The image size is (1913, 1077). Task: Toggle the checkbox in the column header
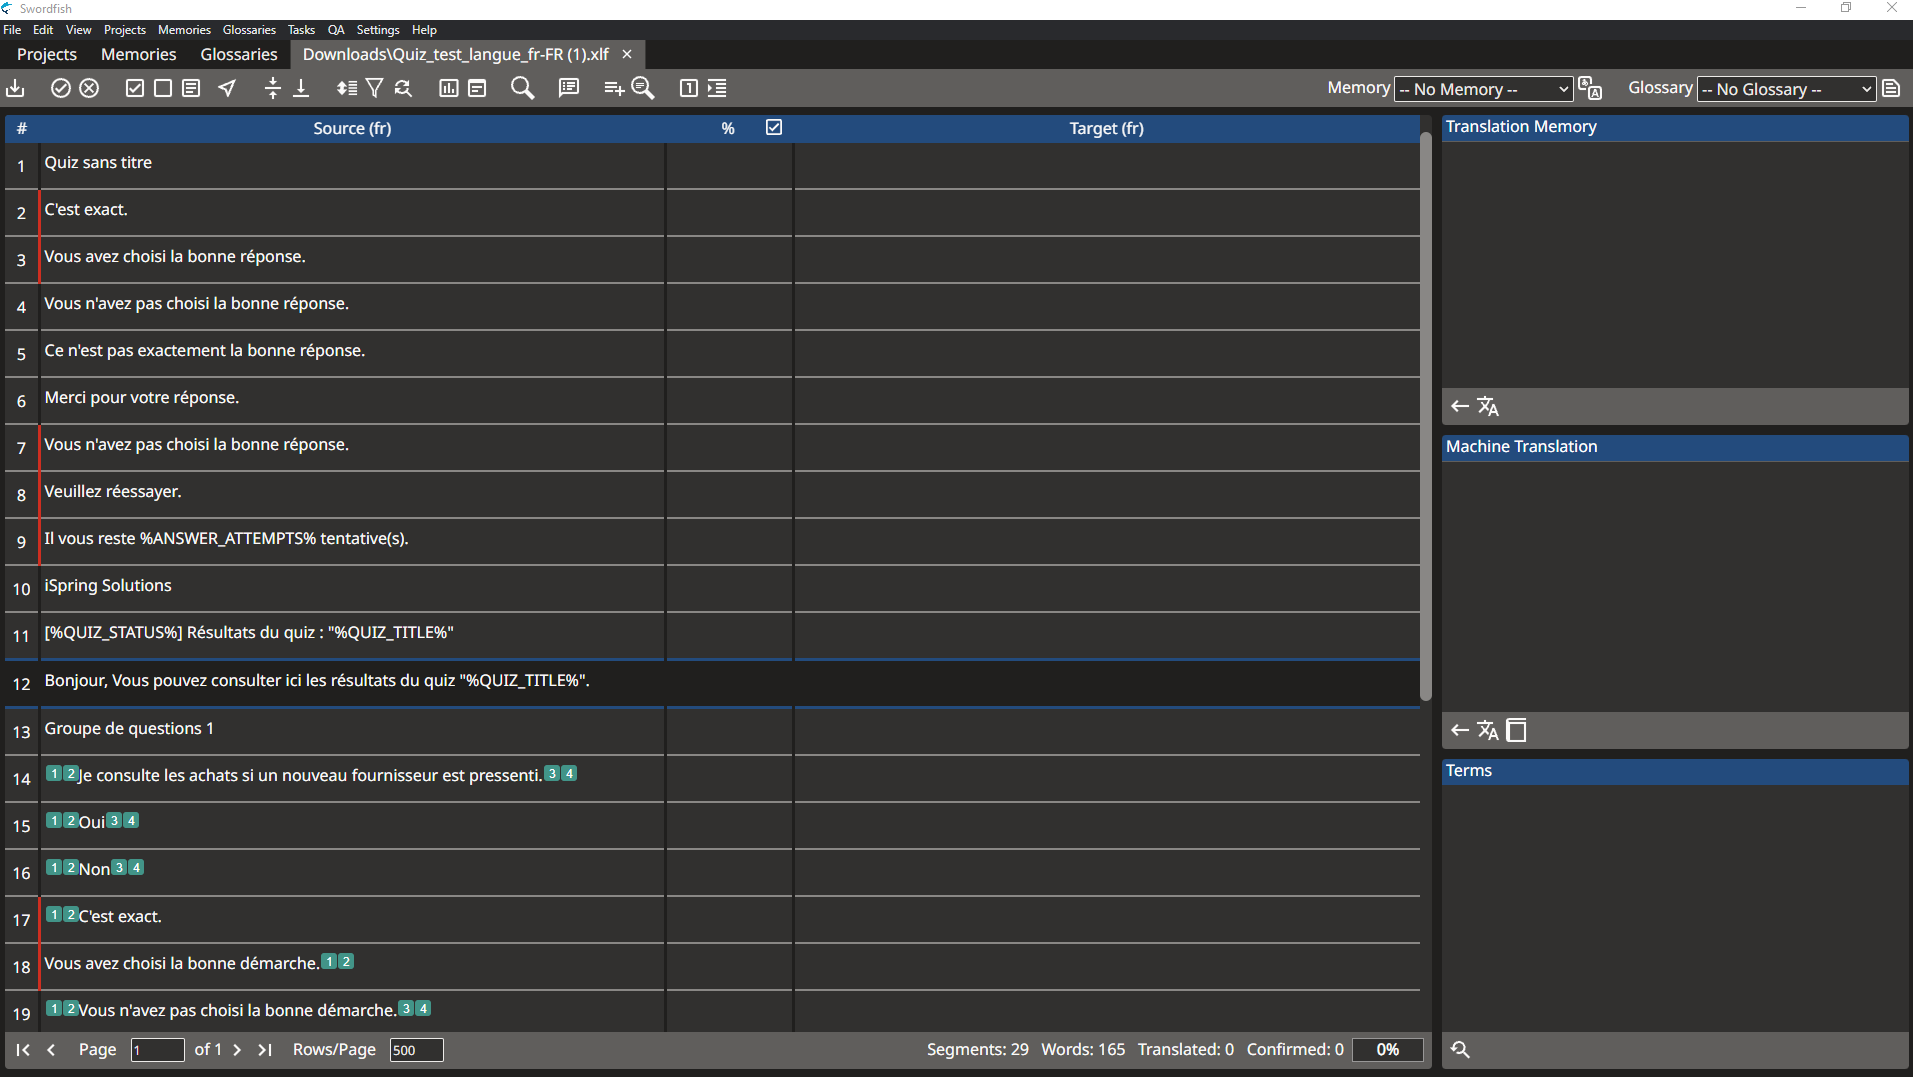coord(774,128)
